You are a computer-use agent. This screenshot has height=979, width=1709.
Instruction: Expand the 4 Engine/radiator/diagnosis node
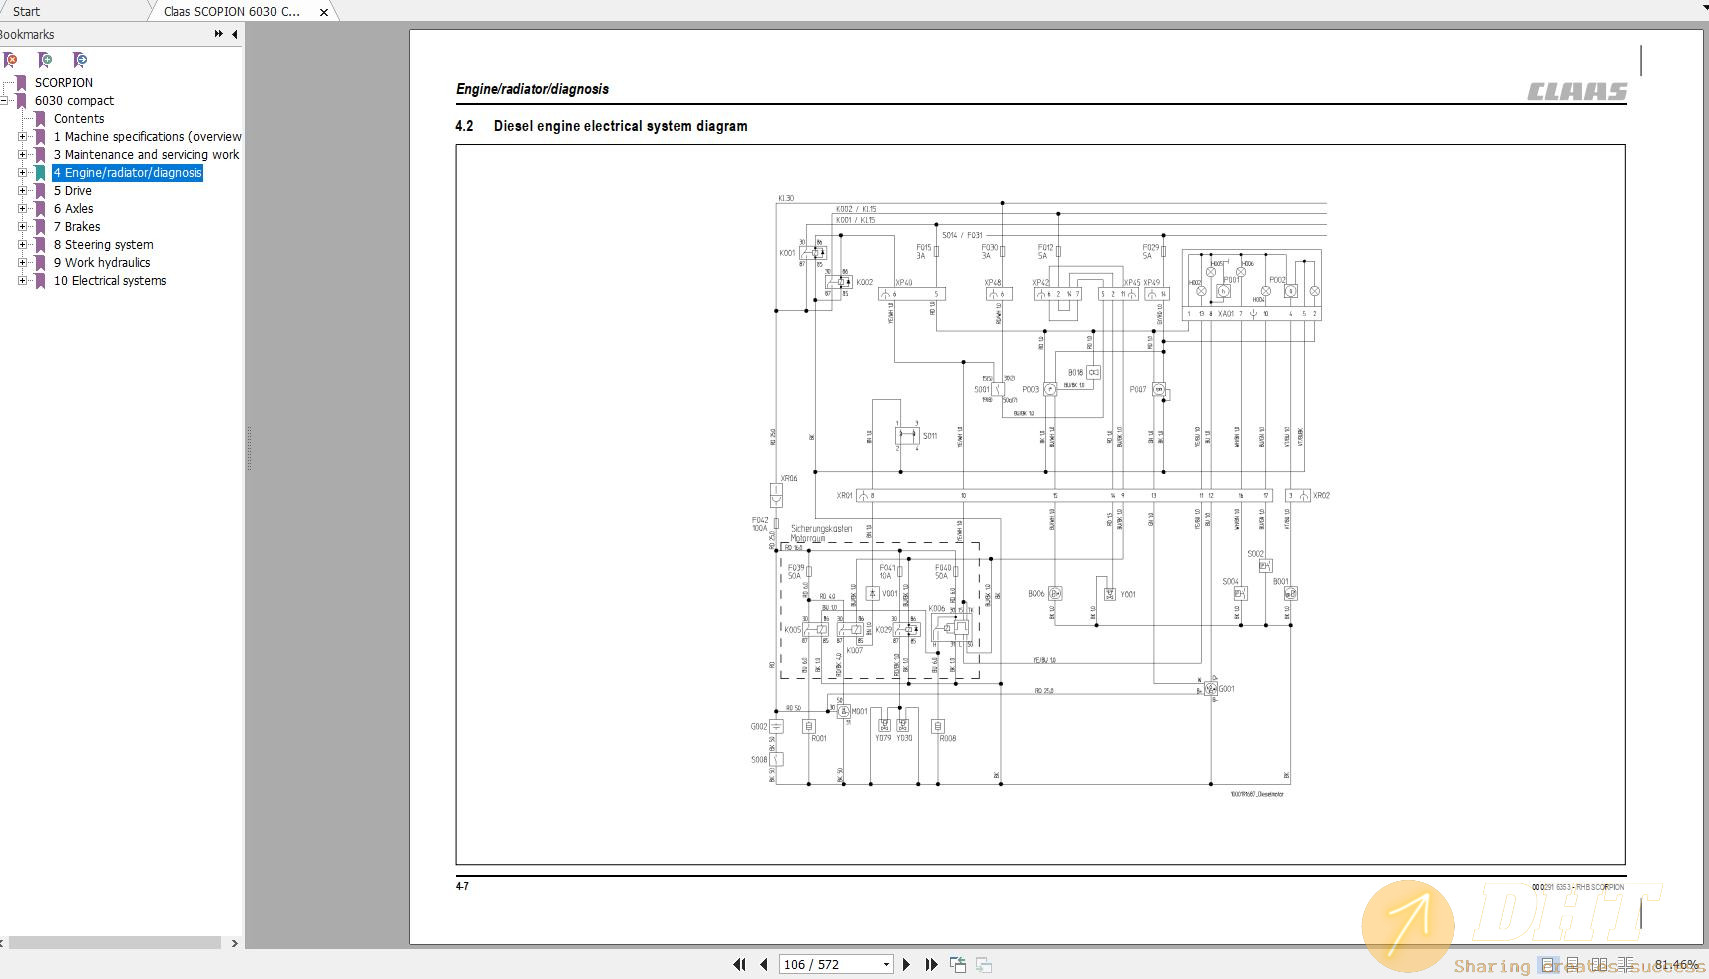click(23, 173)
